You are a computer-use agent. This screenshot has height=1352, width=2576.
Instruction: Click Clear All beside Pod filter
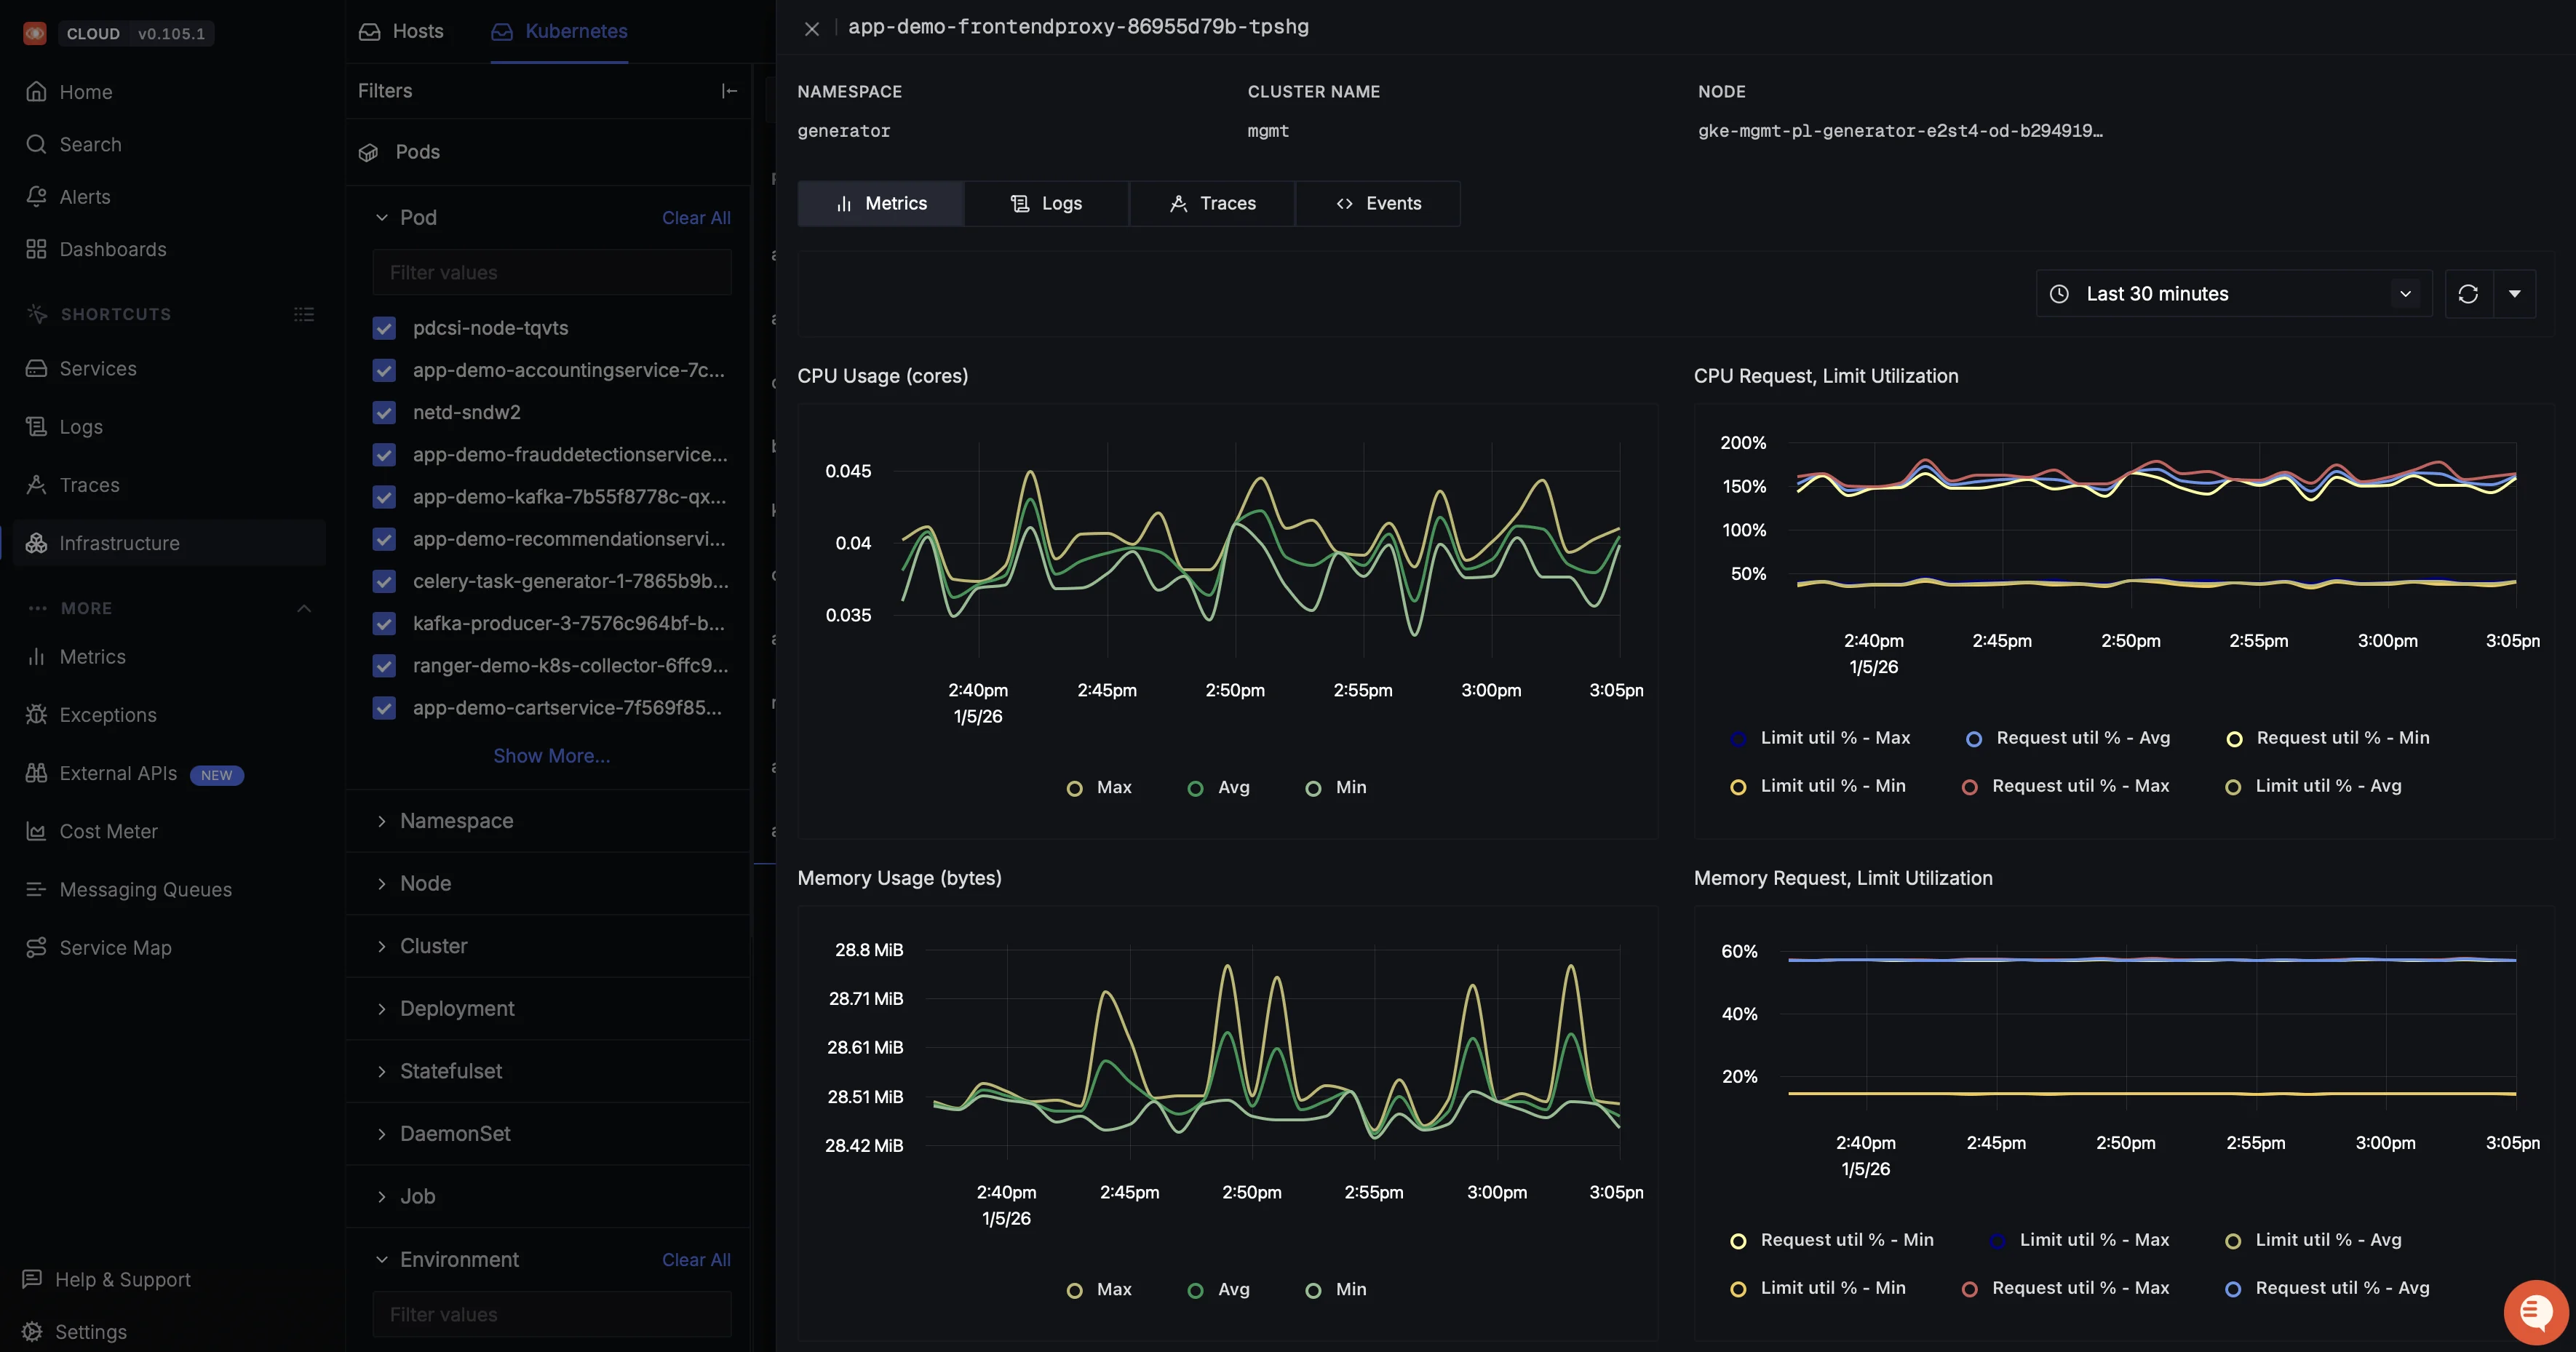pos(696,218)
